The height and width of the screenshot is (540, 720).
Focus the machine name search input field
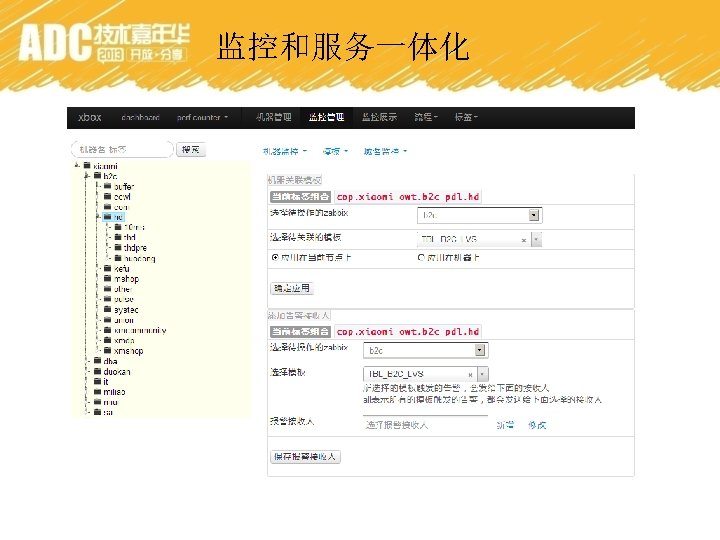(122, 149)
